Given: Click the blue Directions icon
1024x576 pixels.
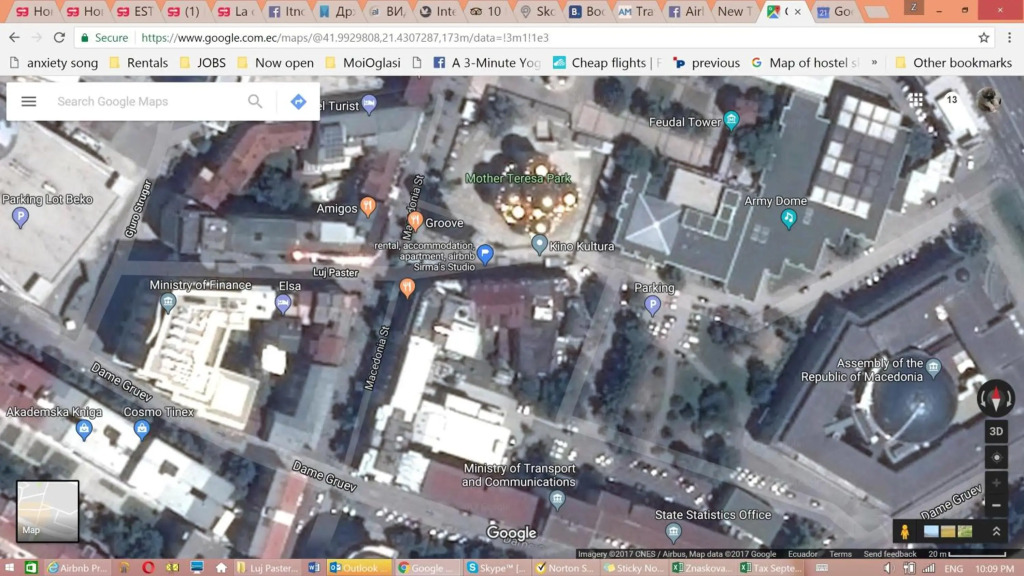Looking at the screenshot, I should (x=298, y=101).
